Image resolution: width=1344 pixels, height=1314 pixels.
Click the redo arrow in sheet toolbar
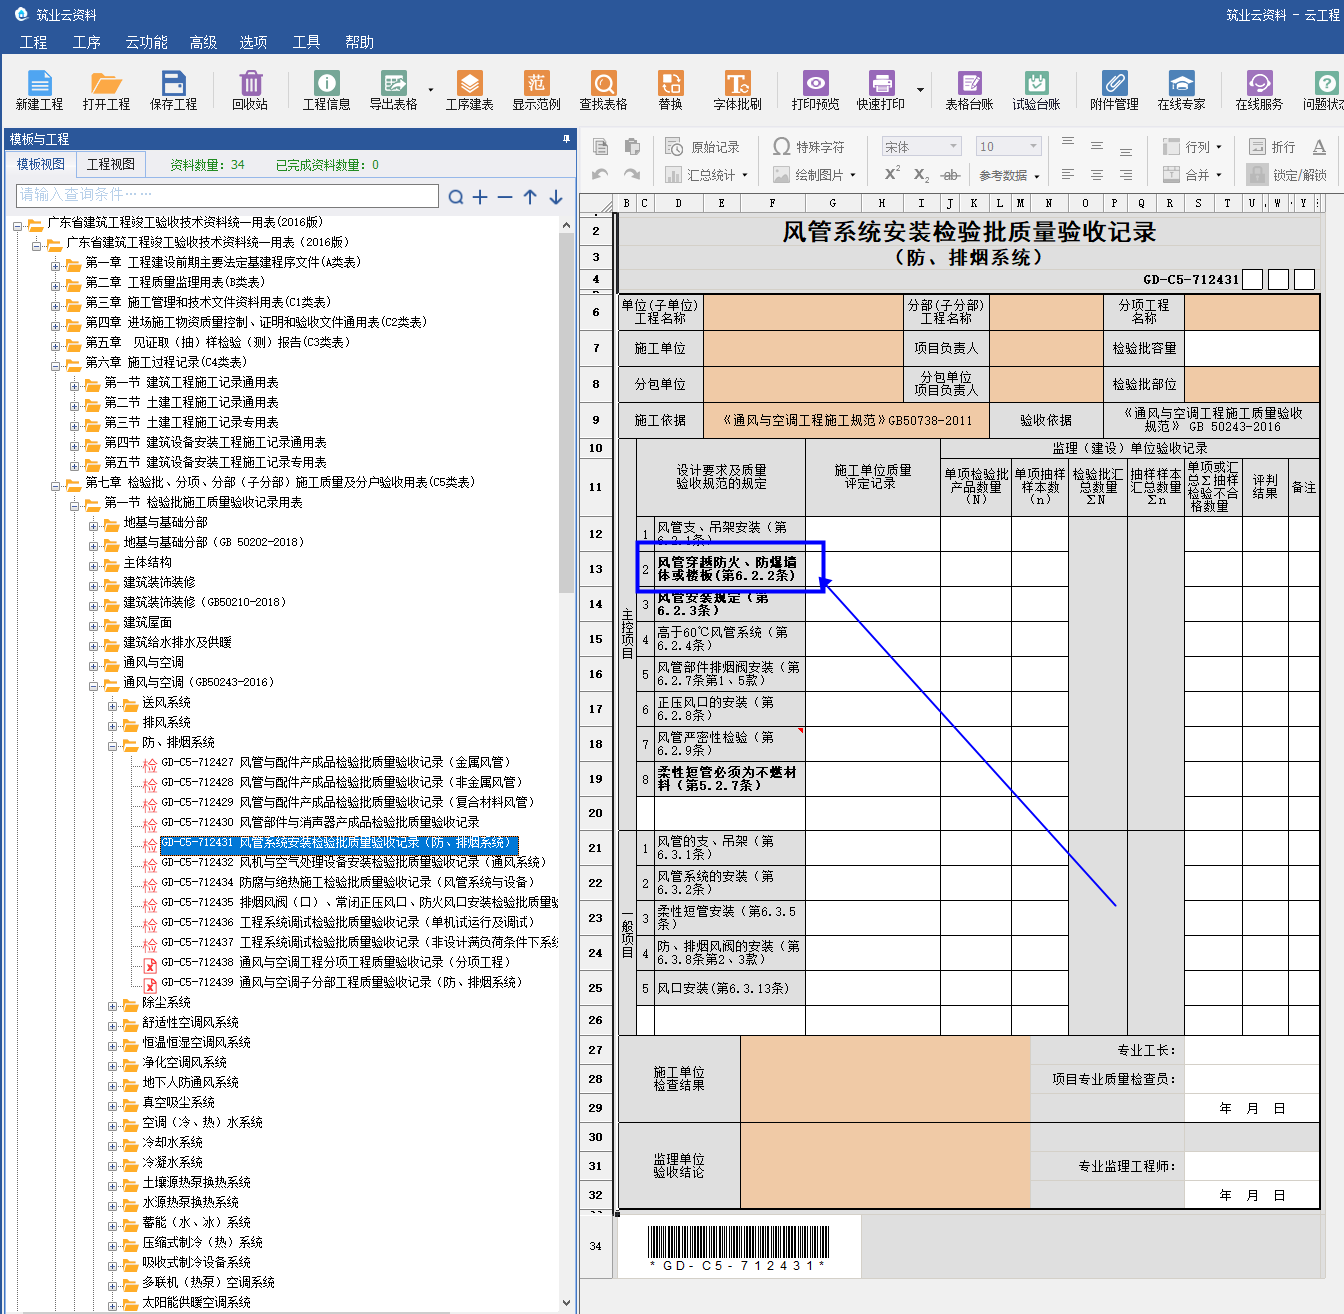click(x=632, y=175)
